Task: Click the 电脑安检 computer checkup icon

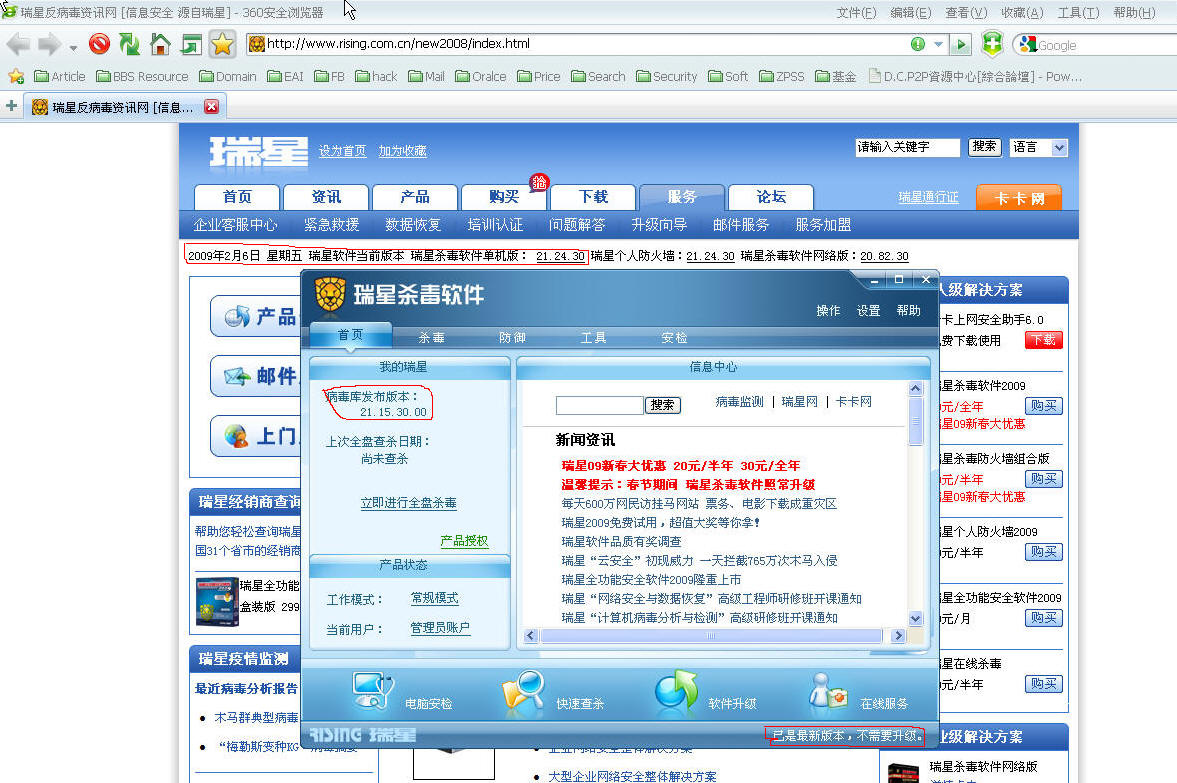Action: 373,690
